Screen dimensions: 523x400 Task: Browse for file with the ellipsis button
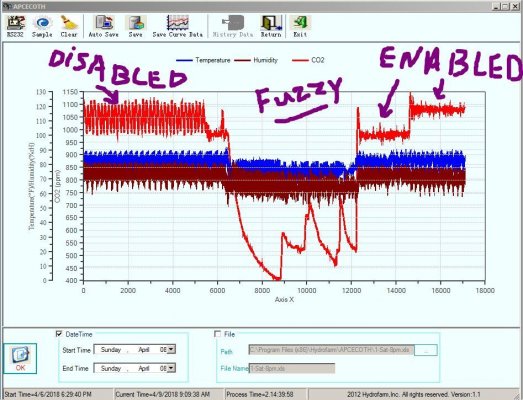click(426, 350)
